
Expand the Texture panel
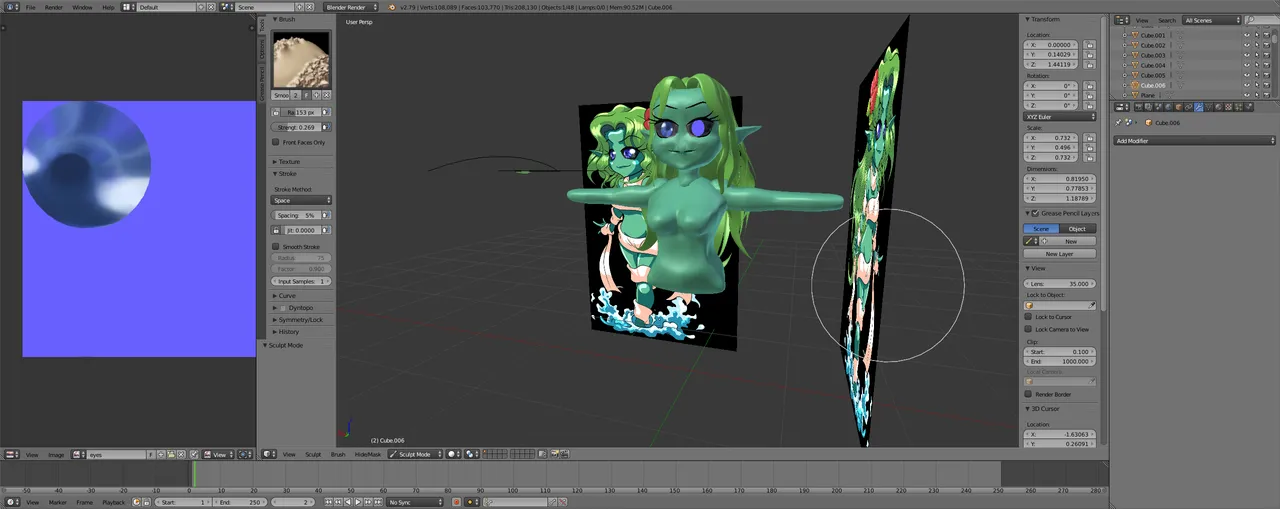pyautogui.click(x=289, y=161)
